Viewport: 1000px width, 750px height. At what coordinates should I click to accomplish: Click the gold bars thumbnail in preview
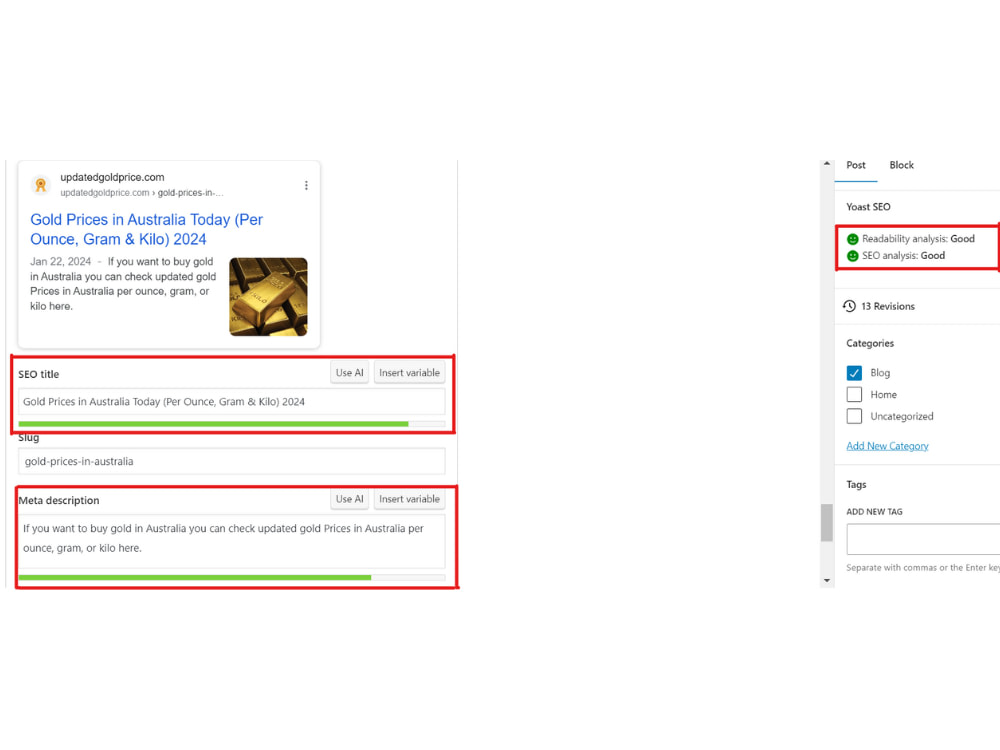[x=268, y=297]
